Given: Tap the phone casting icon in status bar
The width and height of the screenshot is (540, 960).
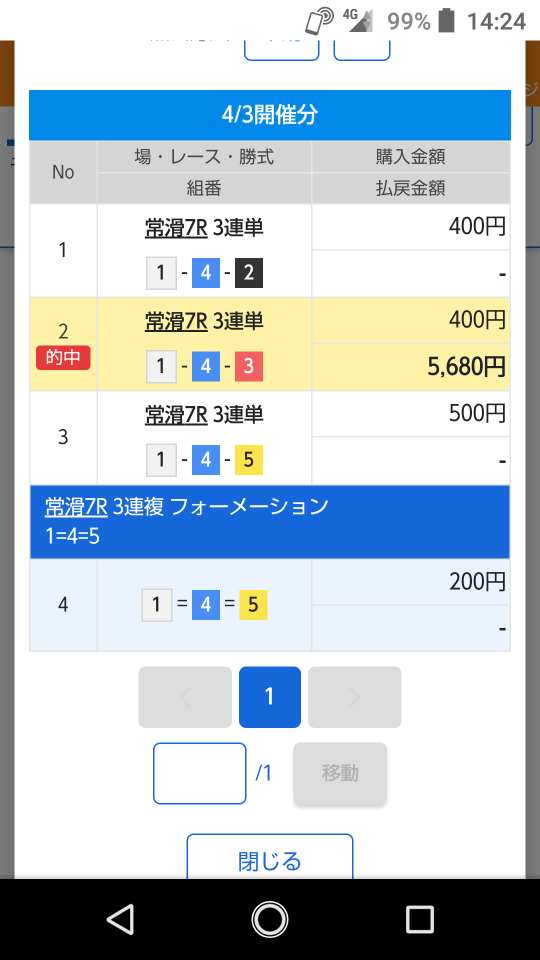Looking at the screenshot, I should point(319,21).
